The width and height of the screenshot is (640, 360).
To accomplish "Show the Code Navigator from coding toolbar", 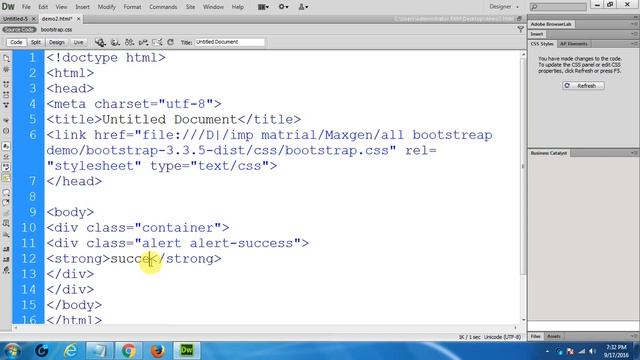I will coord(6,69).
